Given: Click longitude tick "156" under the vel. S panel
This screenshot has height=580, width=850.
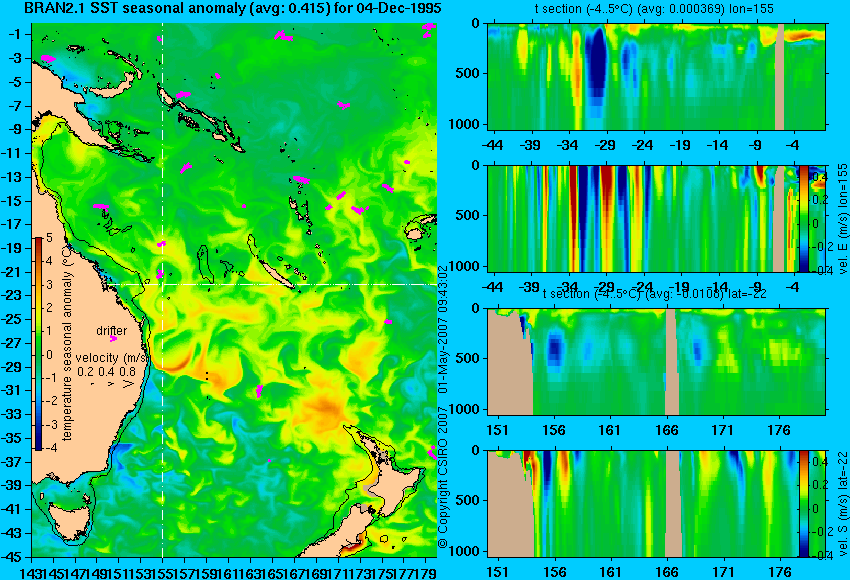Looking at the screenshot, I should click(x=554, y=572).
